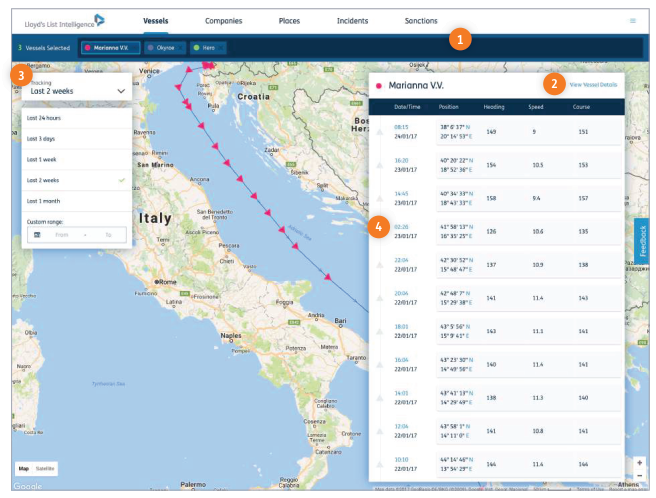Choose Last 2 weeks tracking option
656x498 pixels.
coord(77,180)
